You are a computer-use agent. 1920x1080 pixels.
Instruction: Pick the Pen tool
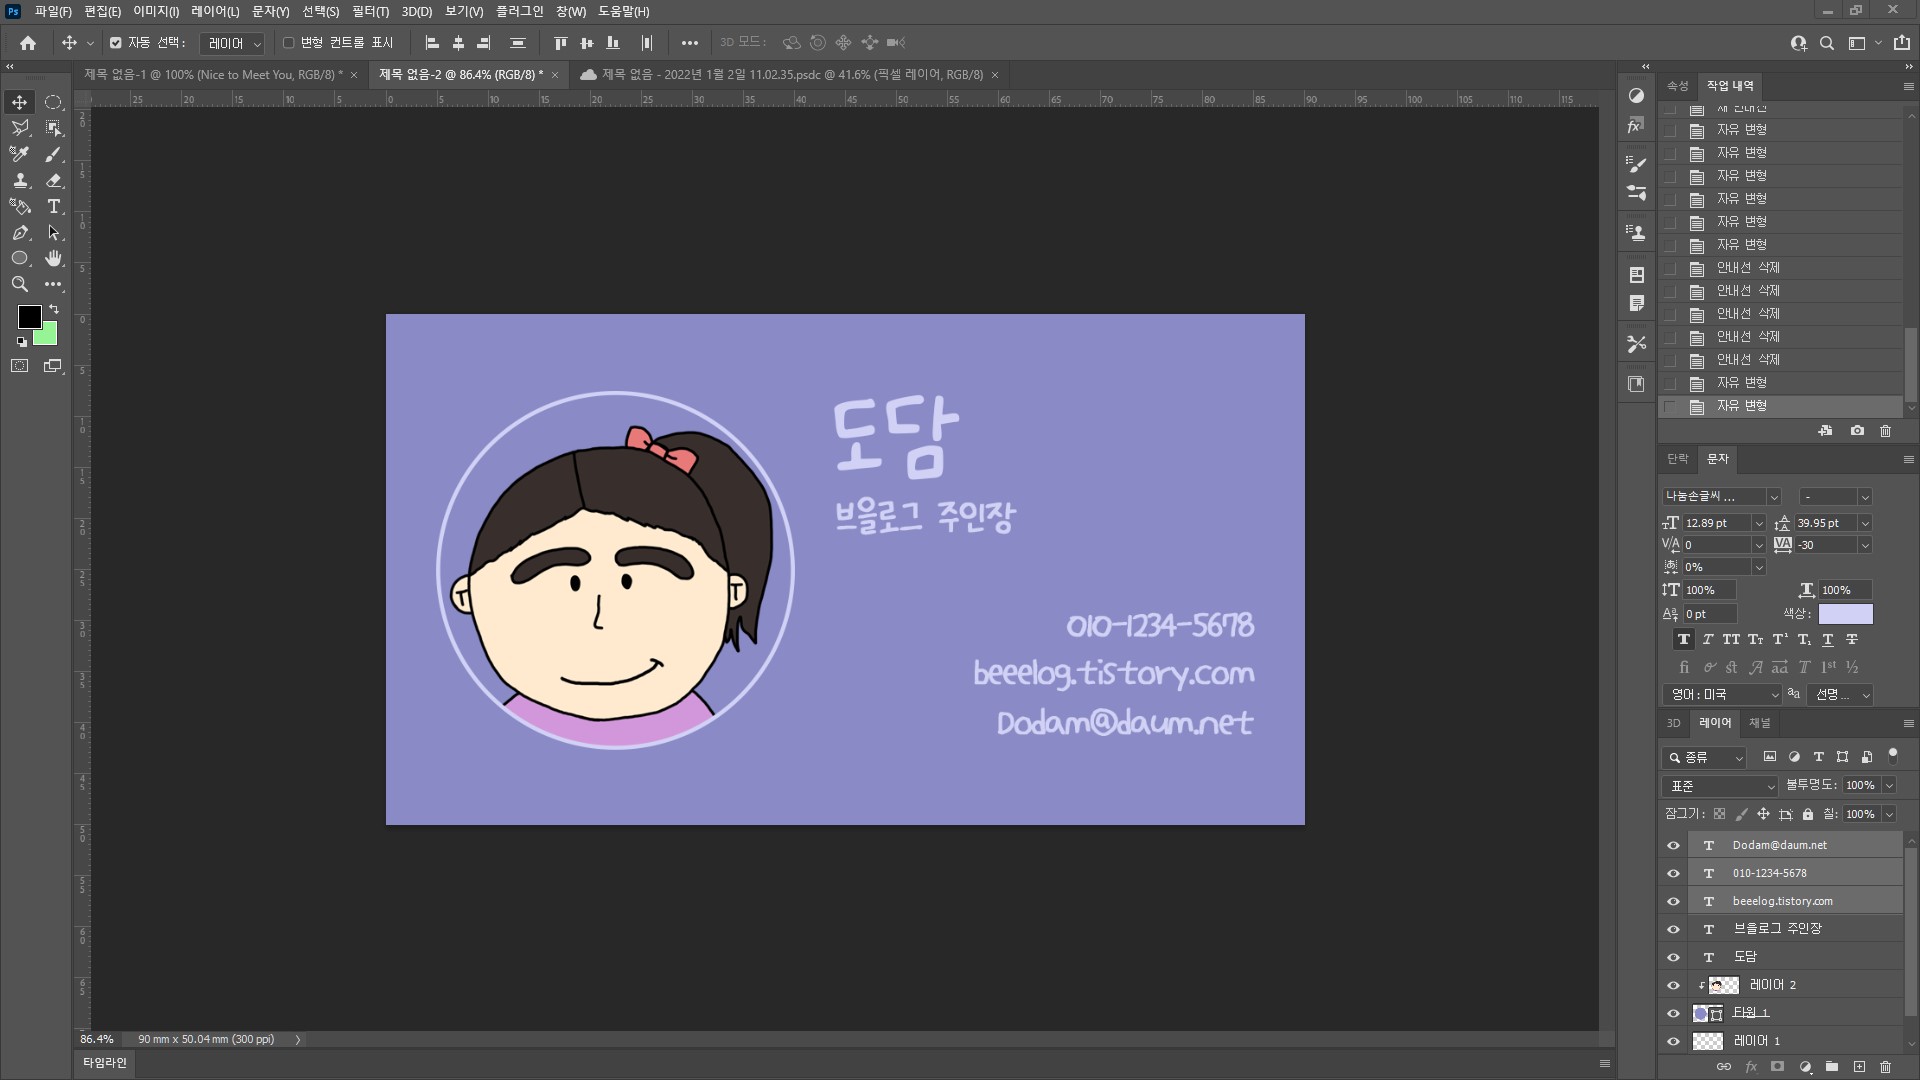point(19,233)
